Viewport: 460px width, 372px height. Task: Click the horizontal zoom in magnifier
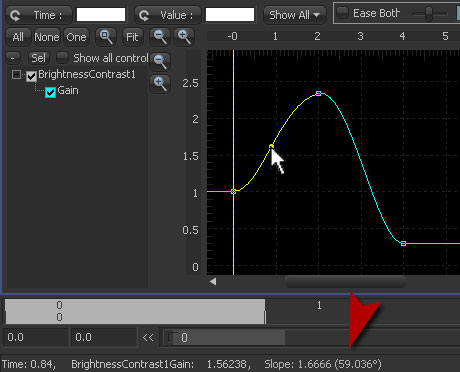184,36
